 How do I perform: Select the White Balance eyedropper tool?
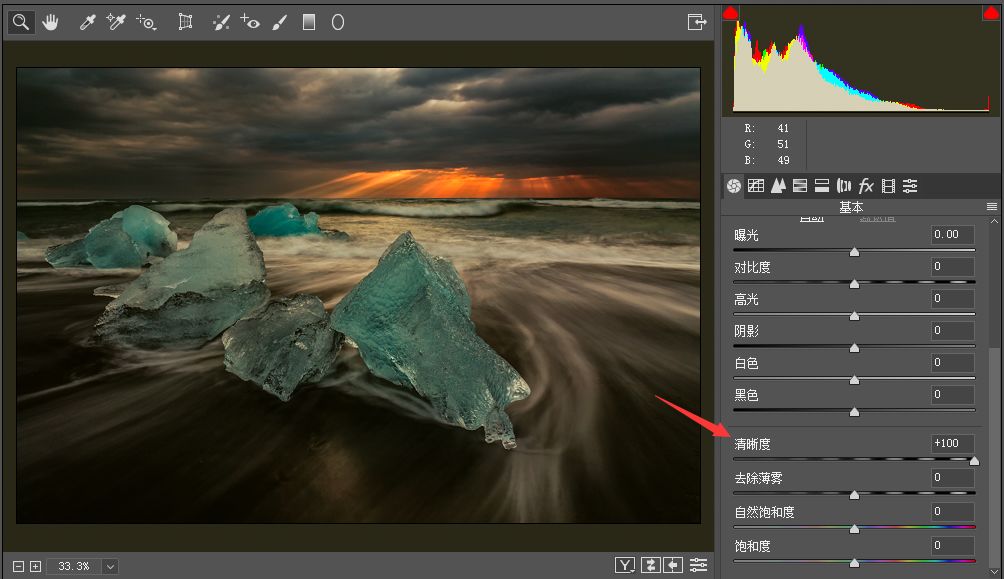87,22
